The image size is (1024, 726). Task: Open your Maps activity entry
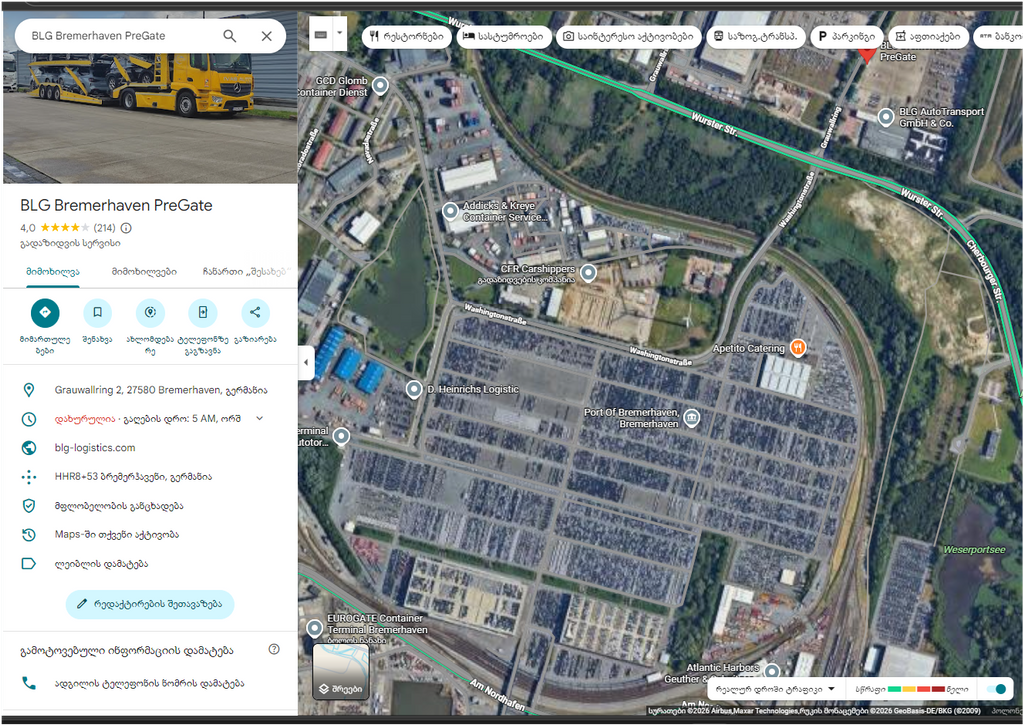(150, 535)
